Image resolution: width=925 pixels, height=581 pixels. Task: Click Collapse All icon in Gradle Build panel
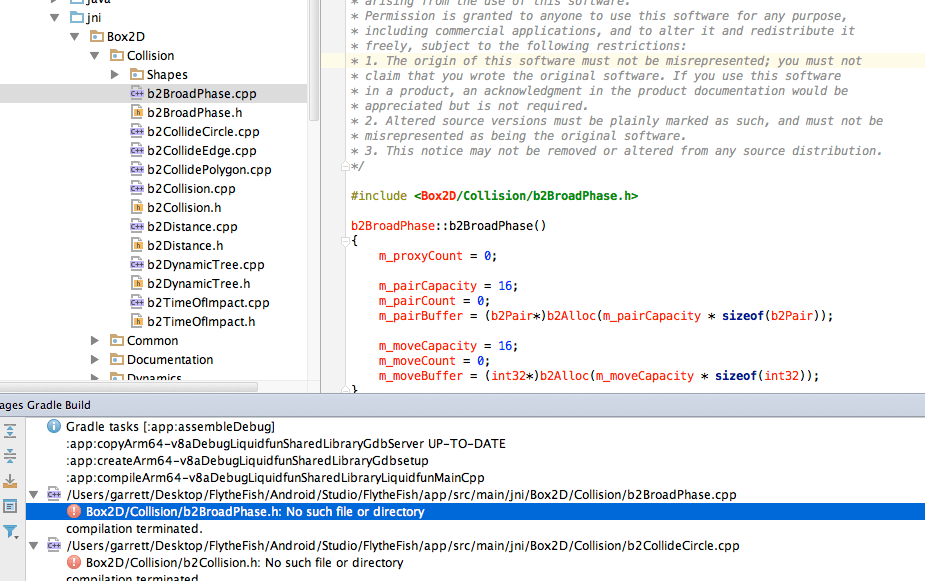click(10, 455)
